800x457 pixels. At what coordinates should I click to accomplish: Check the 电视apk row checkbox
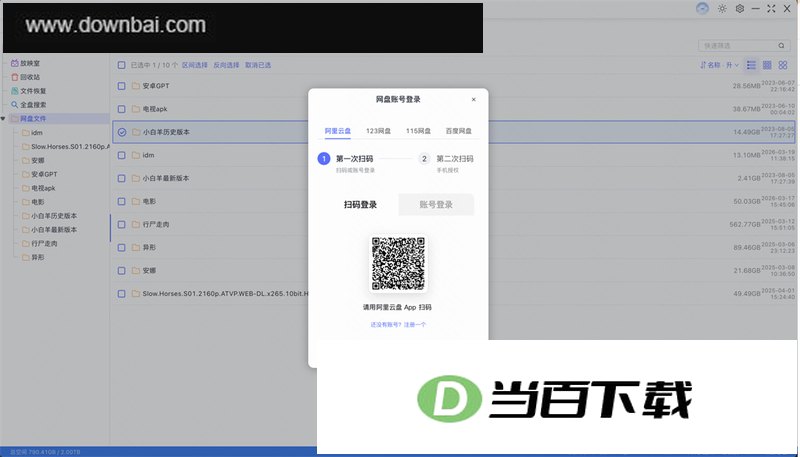(x=121, y=109)
